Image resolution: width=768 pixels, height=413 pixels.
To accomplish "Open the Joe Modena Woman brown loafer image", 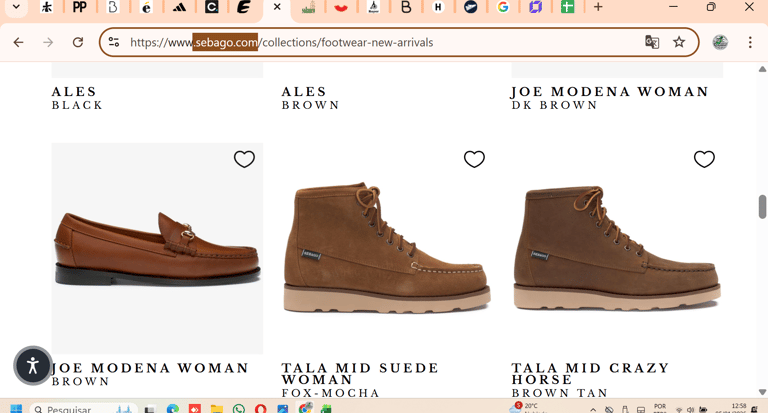I will 157,248.
